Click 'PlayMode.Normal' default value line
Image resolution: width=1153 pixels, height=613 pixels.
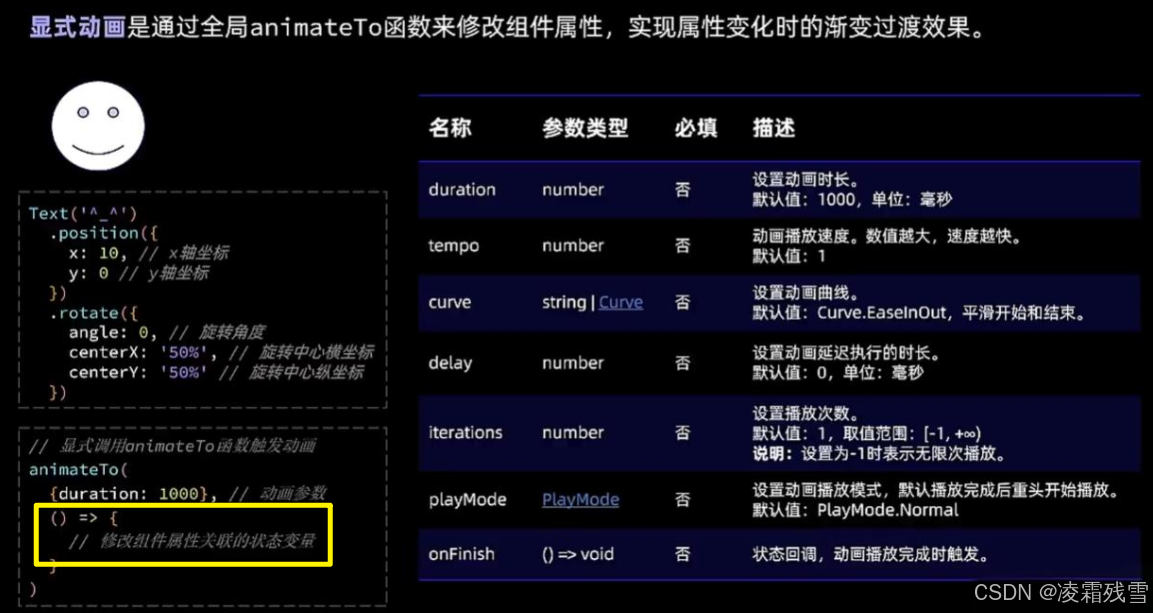coord(855,509)
